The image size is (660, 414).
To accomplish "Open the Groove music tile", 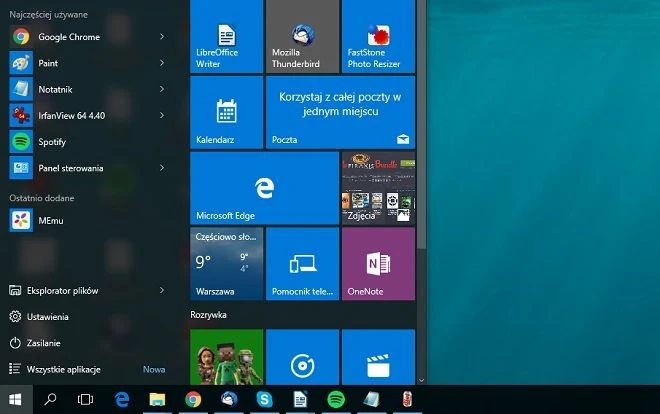I will (x=303, y=357).
